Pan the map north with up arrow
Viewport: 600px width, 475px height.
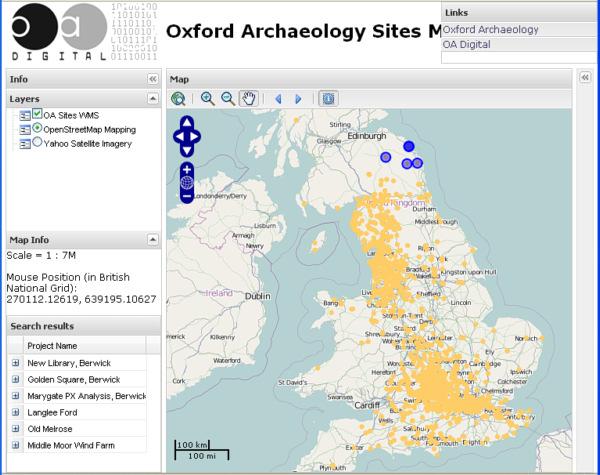pos(187,122)
